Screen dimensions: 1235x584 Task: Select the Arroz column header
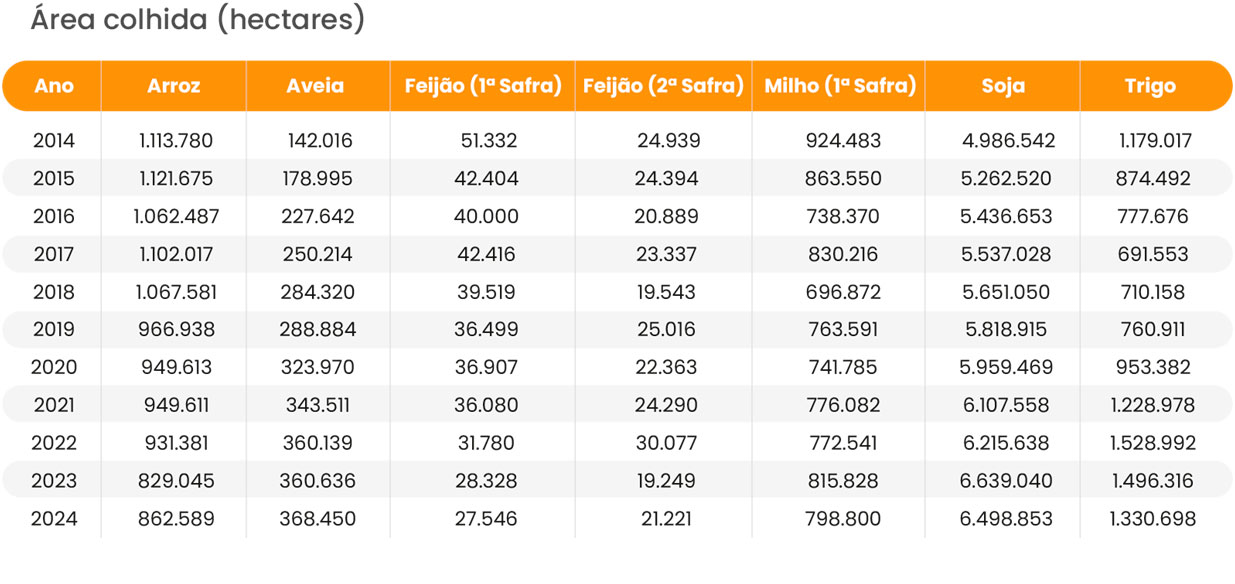pos(174,86)
